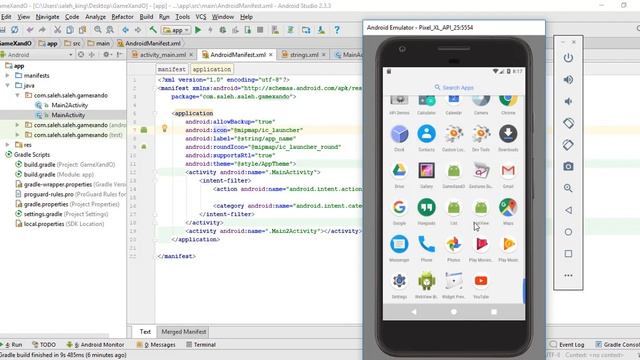
Task: Open emulator extended controls via the three dots
Action: point(568,276)
